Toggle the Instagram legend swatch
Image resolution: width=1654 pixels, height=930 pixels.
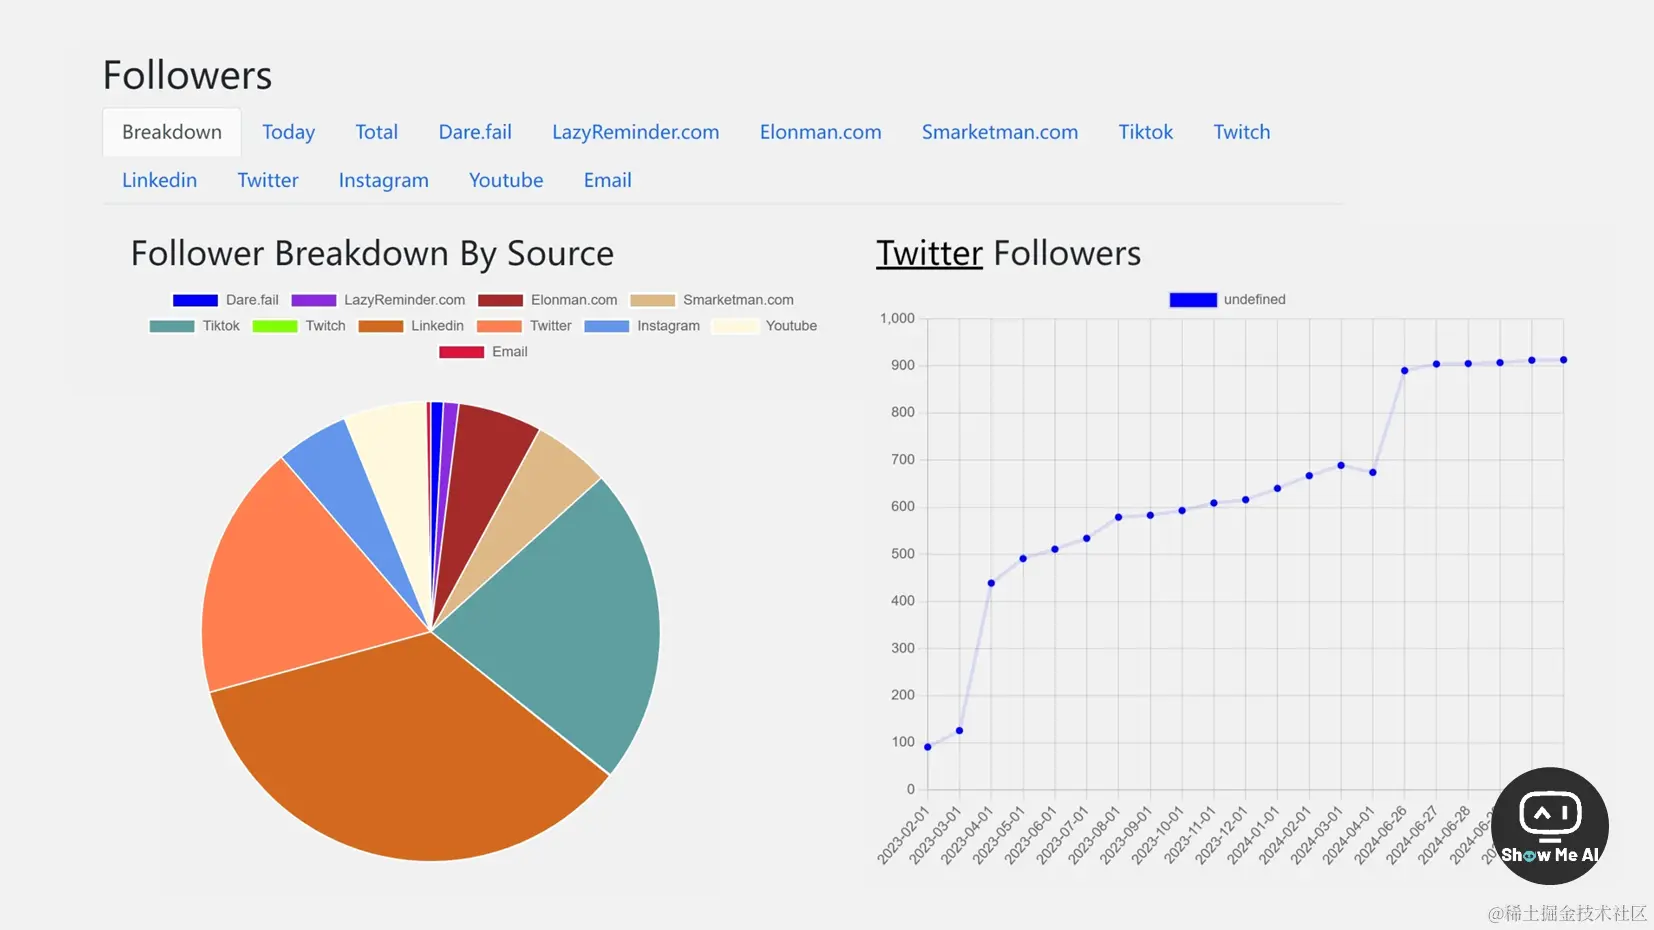point(607,326)
